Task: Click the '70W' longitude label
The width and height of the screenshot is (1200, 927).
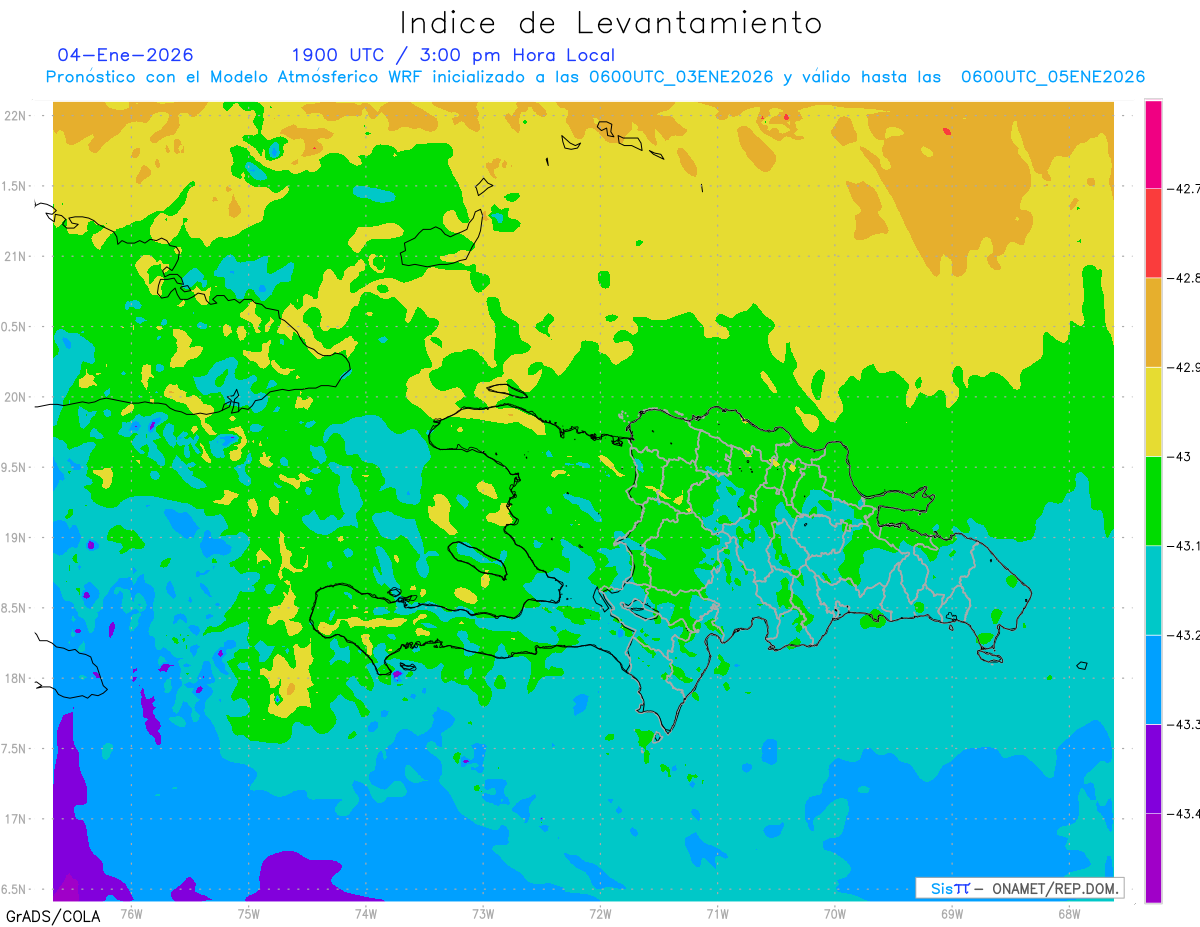Action: click(835, 913)
